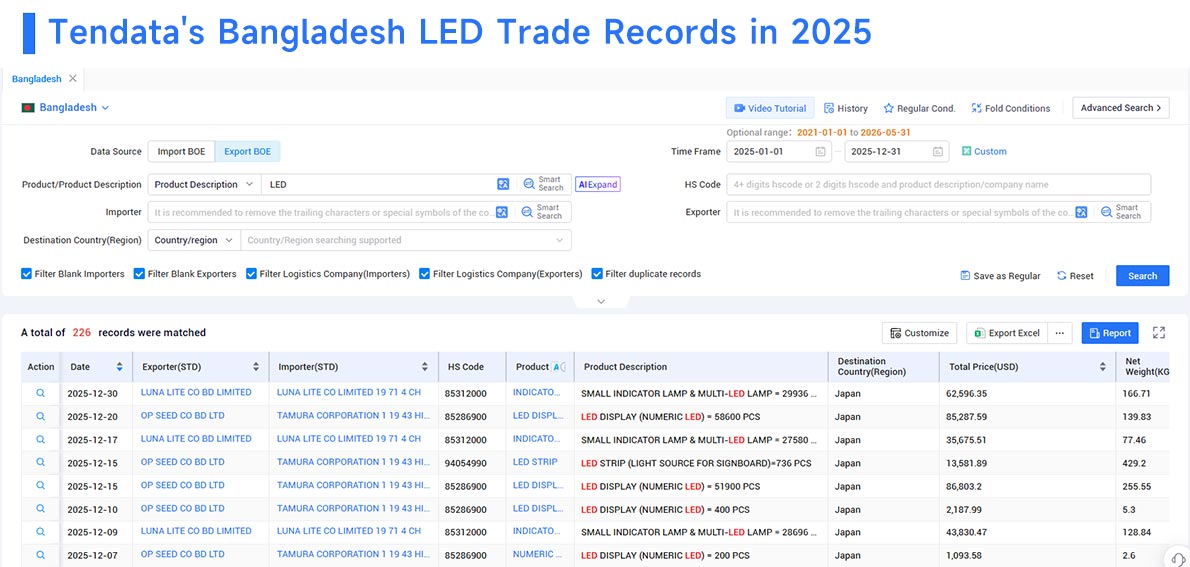Image resolution: width=1190 pixels, height=567 pixels.
Task: Open the Bangladesh country dropdown
Action: (x=66, y=108)
